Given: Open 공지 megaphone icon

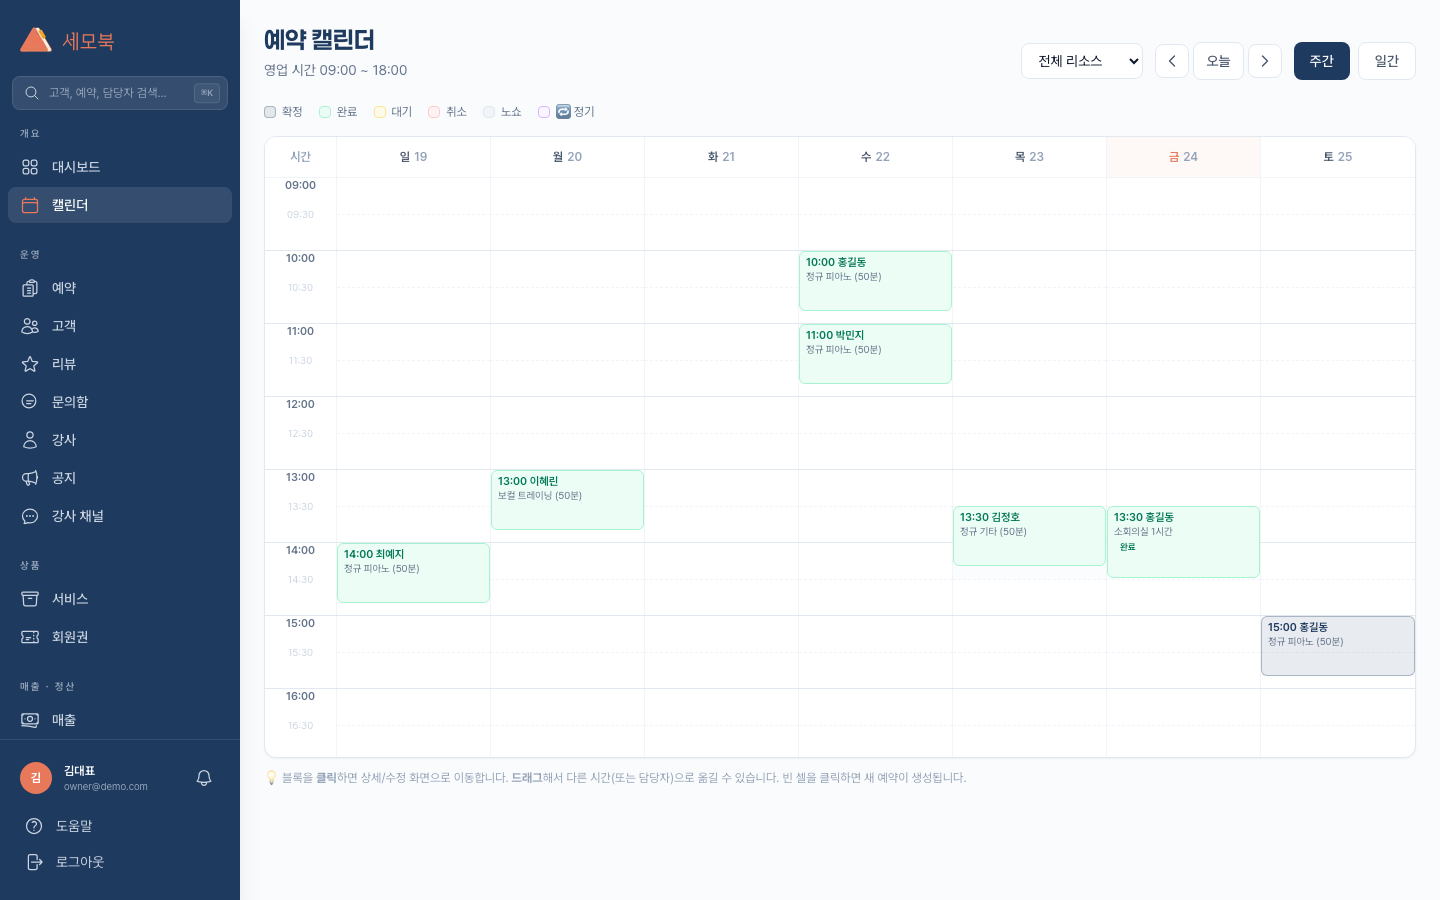Looking at the screenshot, I should coord(30,478).
